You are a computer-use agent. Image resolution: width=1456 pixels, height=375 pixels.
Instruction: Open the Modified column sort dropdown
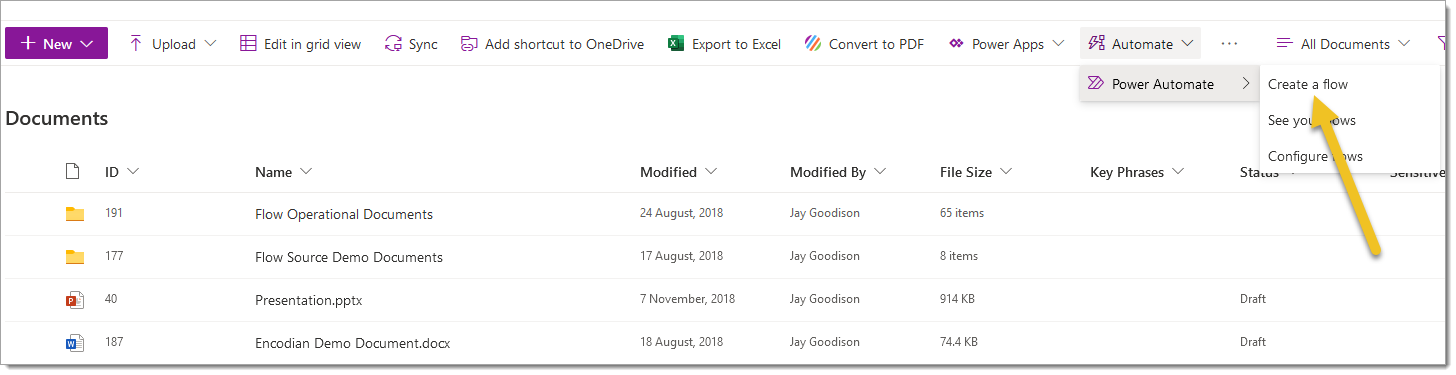point(711,172)
